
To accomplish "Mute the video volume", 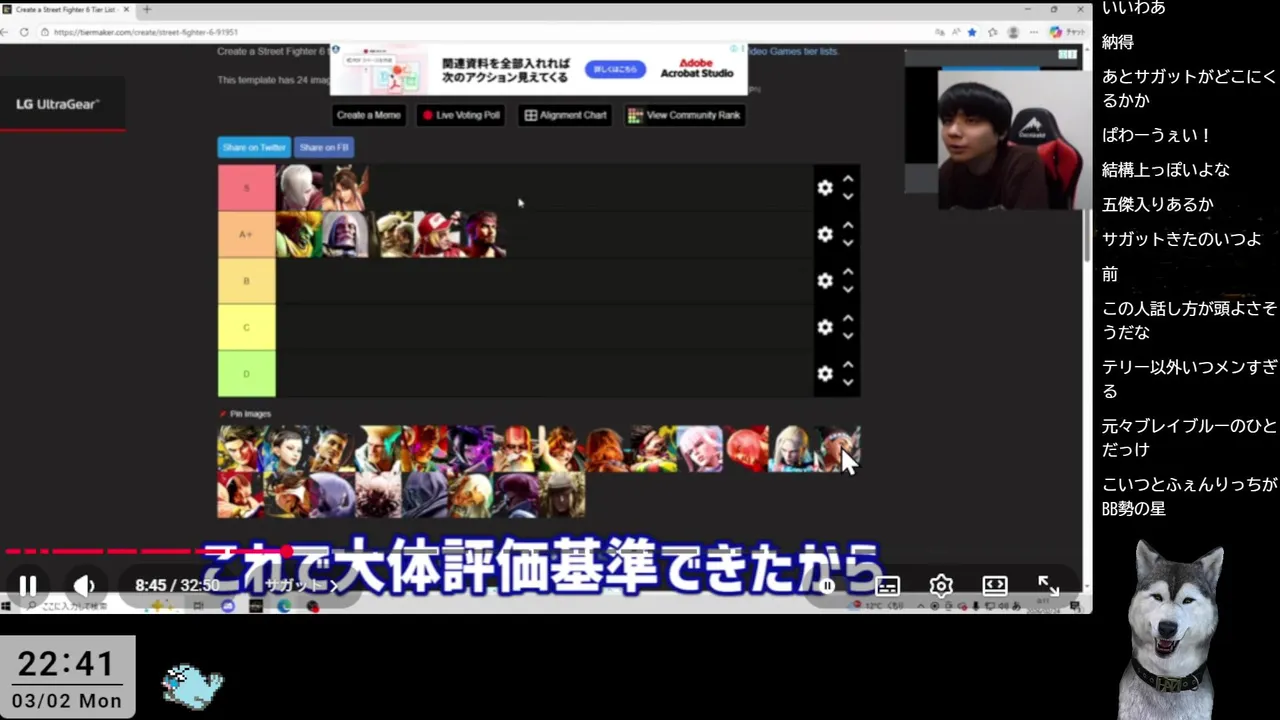I will point(85,586).
